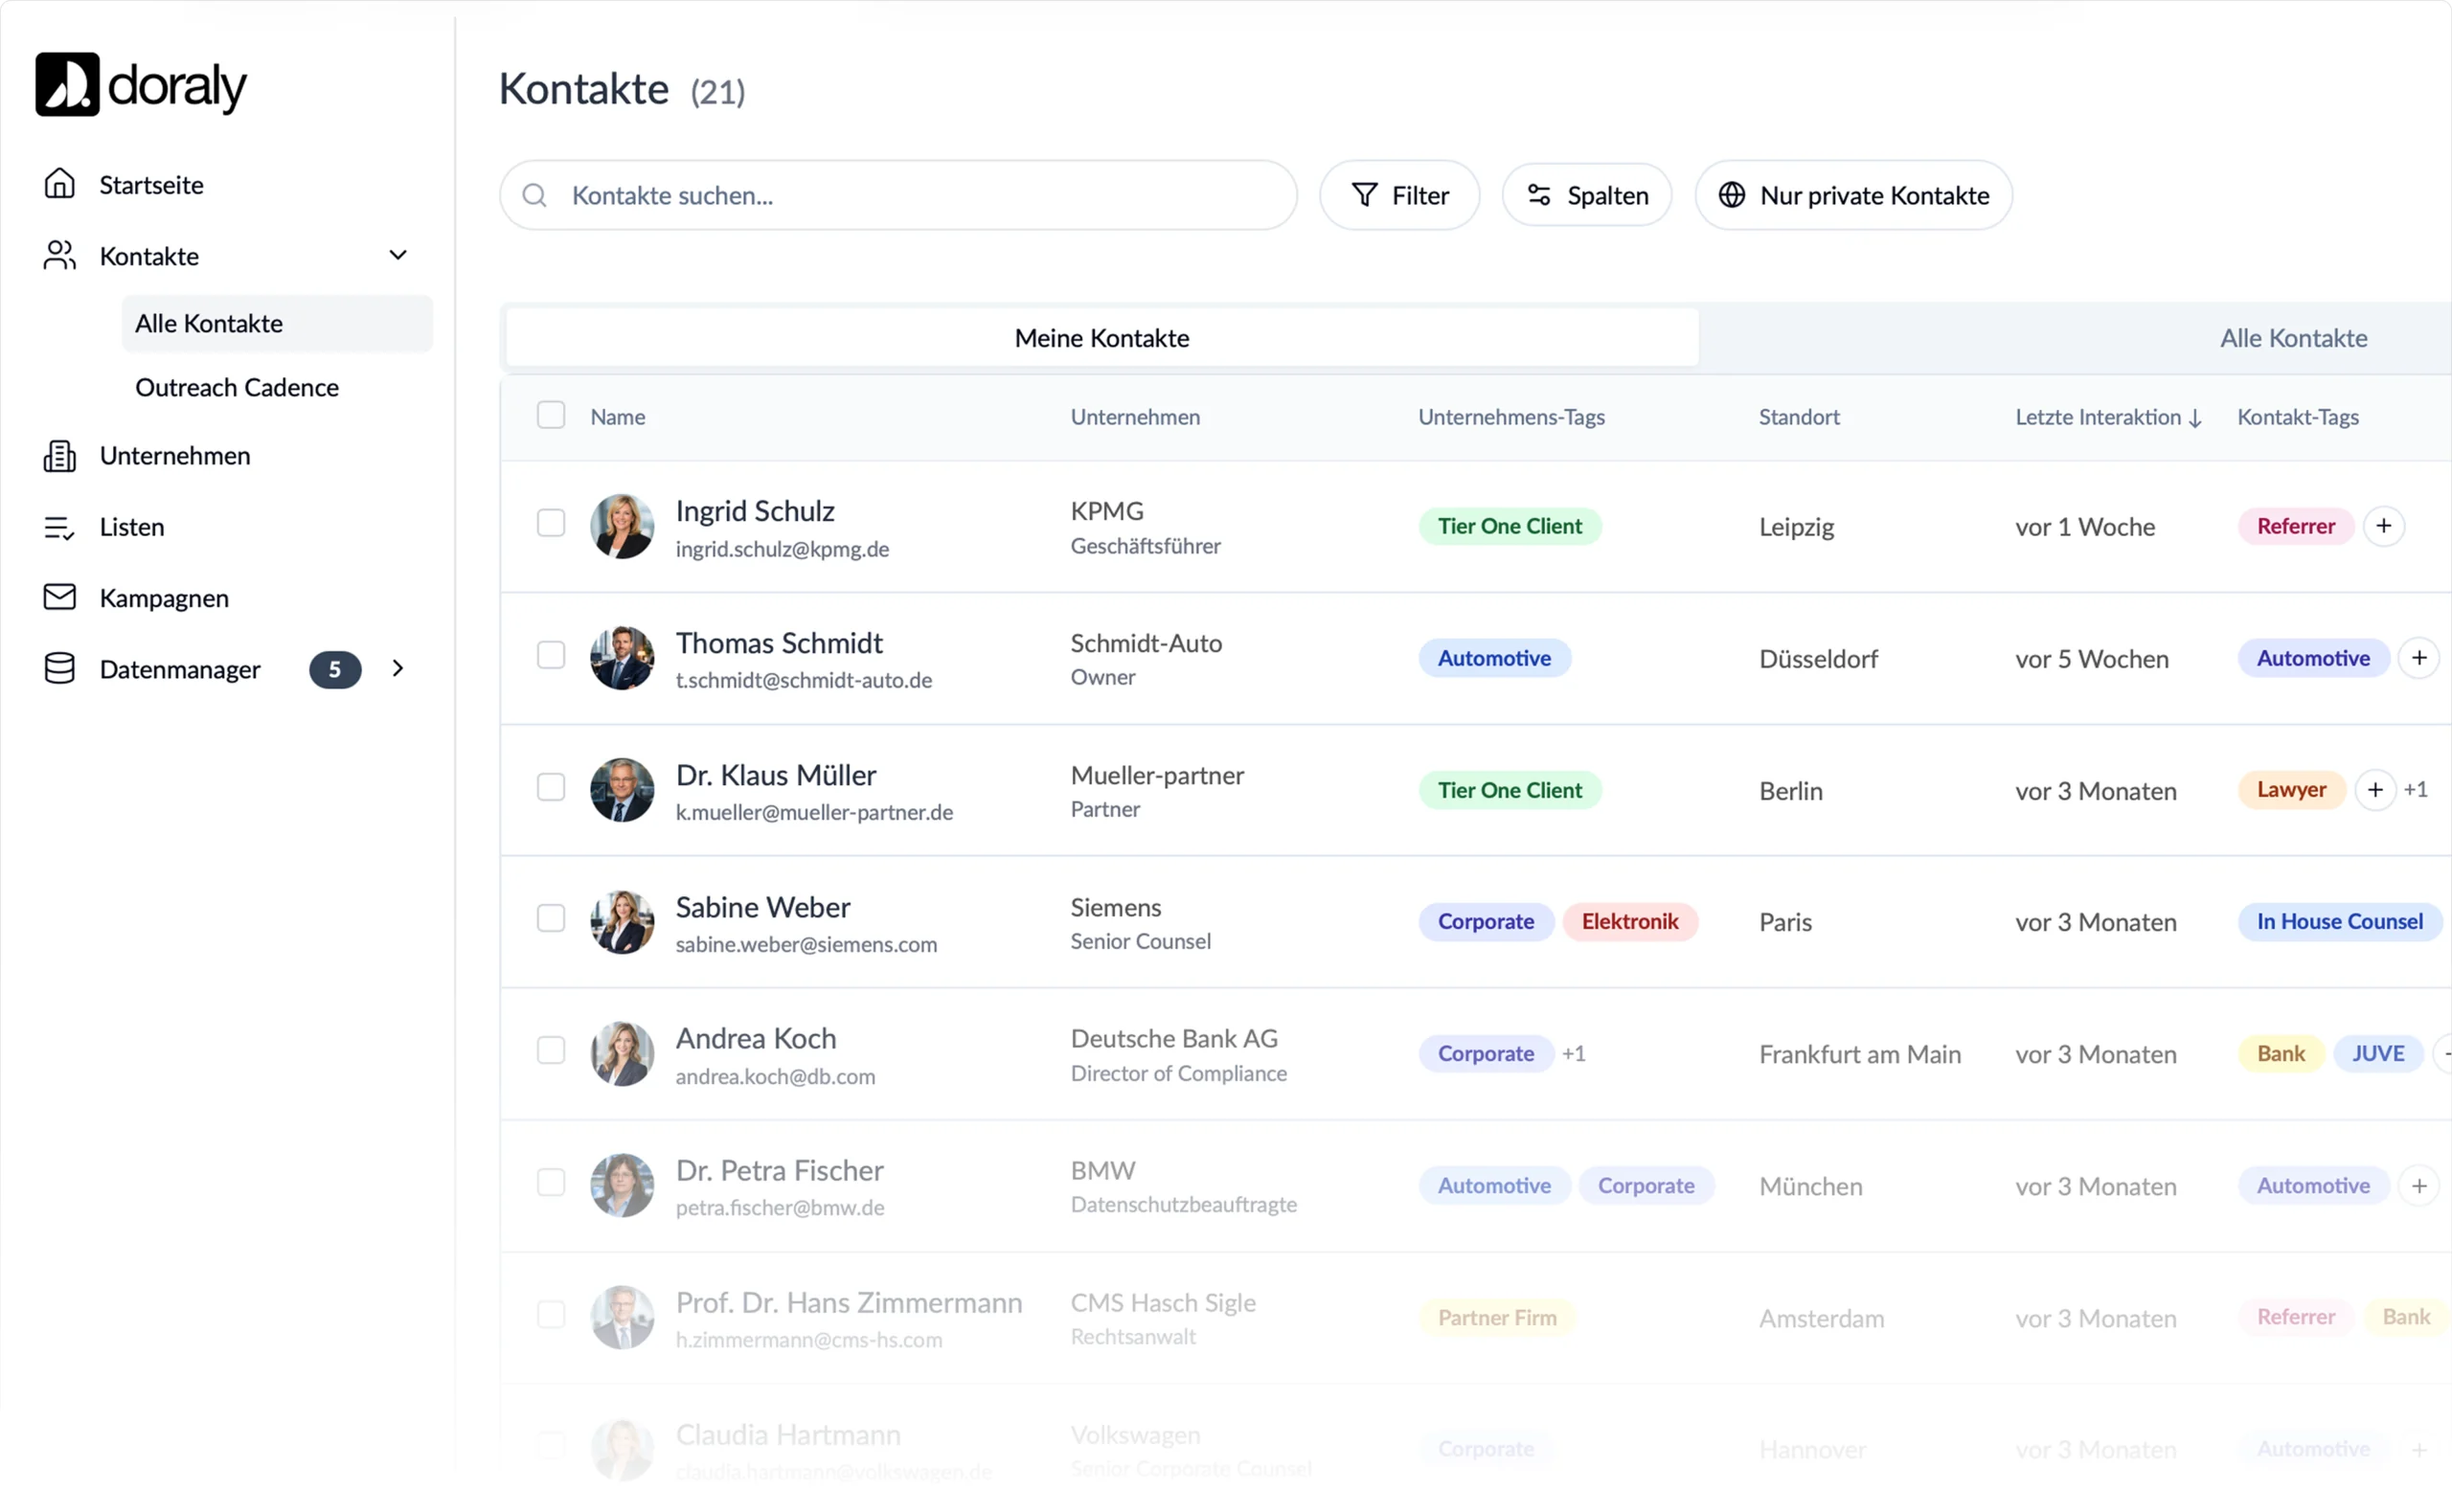2452x1512 pixels.
Task: Open Outreach Cadence in the sidebar
Action: [x=237, y=387]
